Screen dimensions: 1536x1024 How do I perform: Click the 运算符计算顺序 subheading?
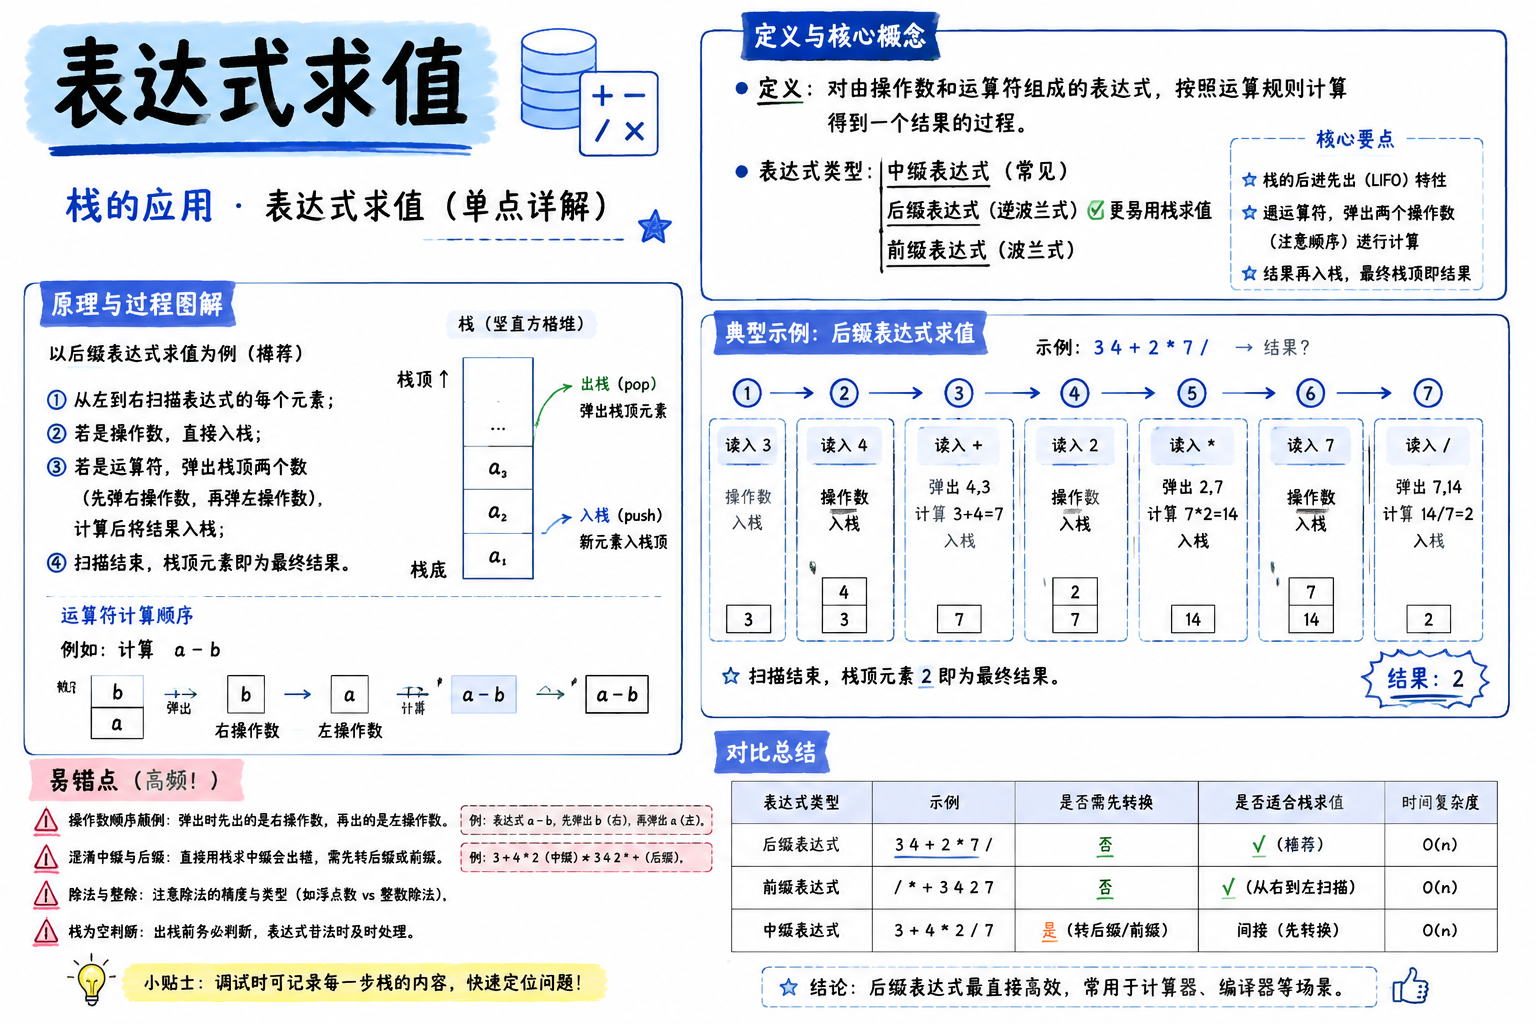[127, 615]
